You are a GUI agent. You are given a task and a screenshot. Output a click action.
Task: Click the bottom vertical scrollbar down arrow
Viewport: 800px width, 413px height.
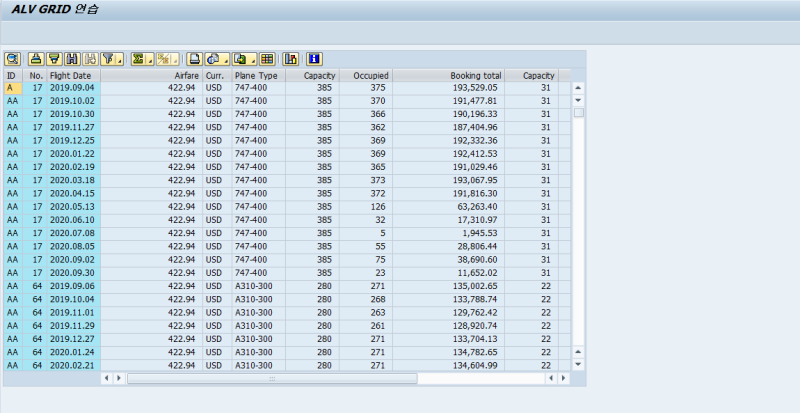point(578,365)
